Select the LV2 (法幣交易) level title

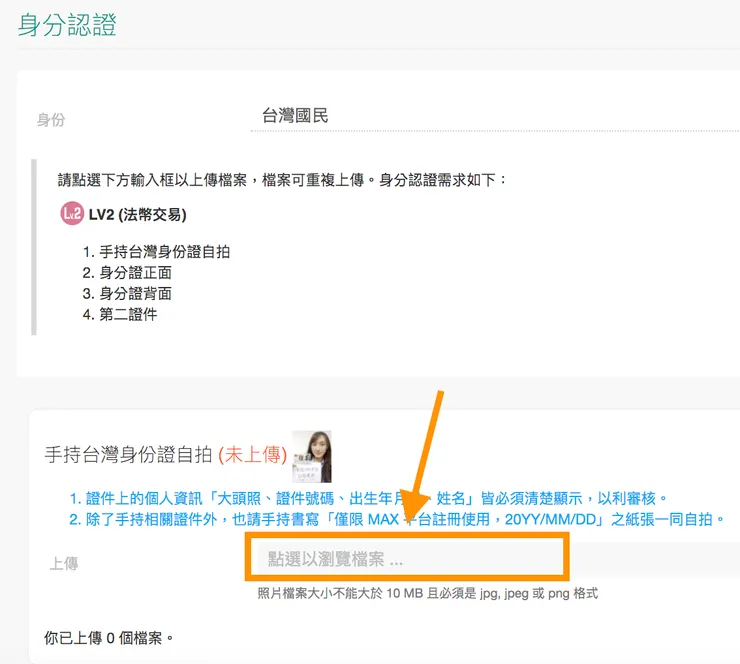coord(137,214)
